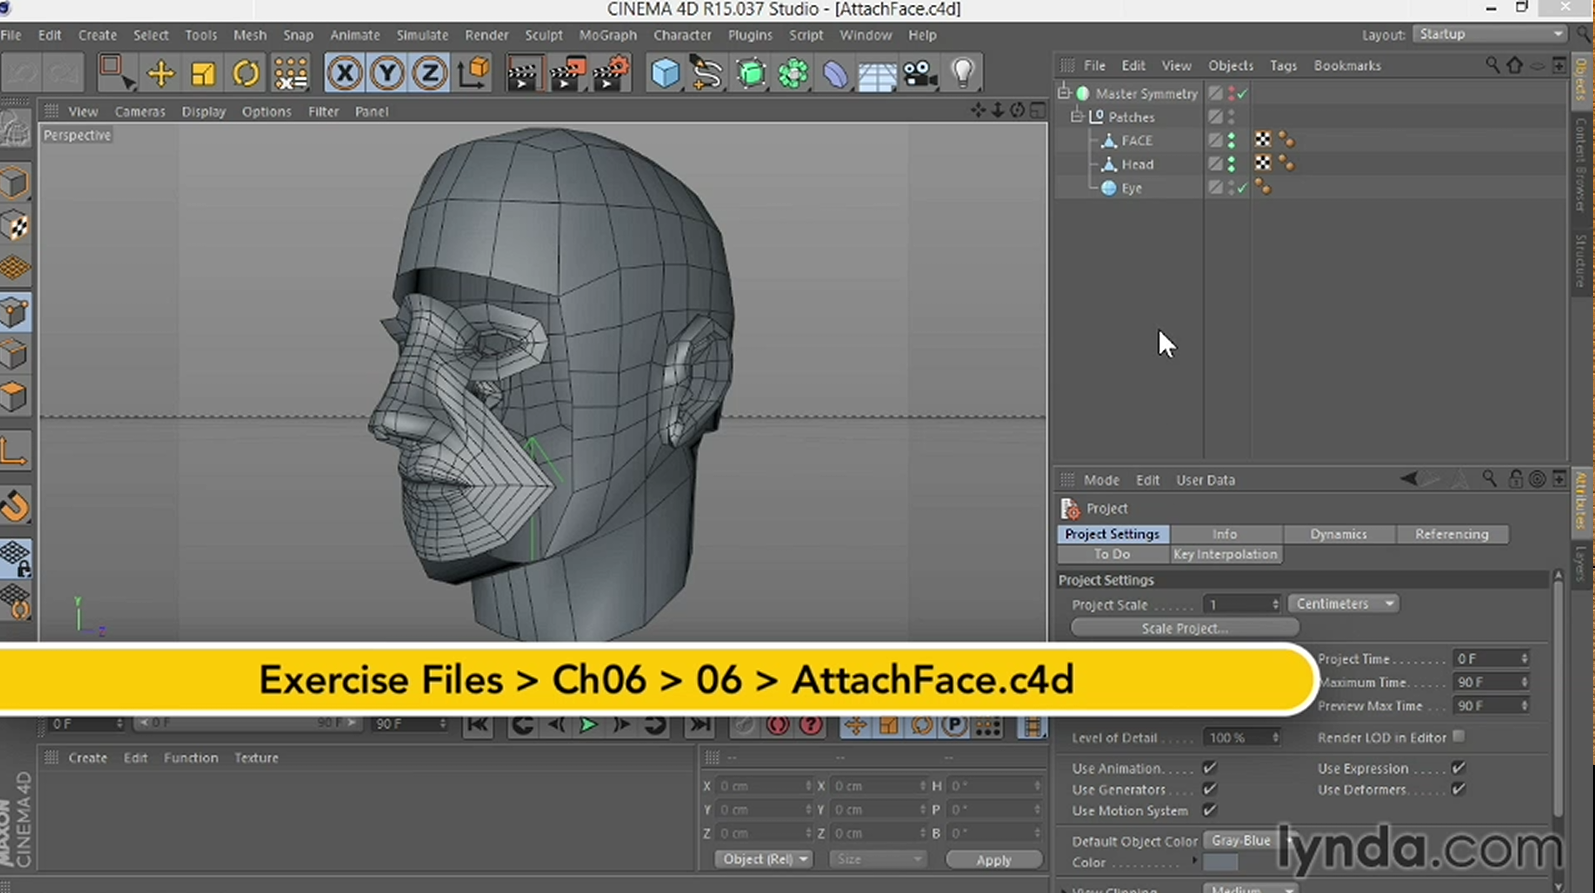Disable the Use Expression checkbox
This screenshot has width=1595, height=893.
click(1458, 768)
